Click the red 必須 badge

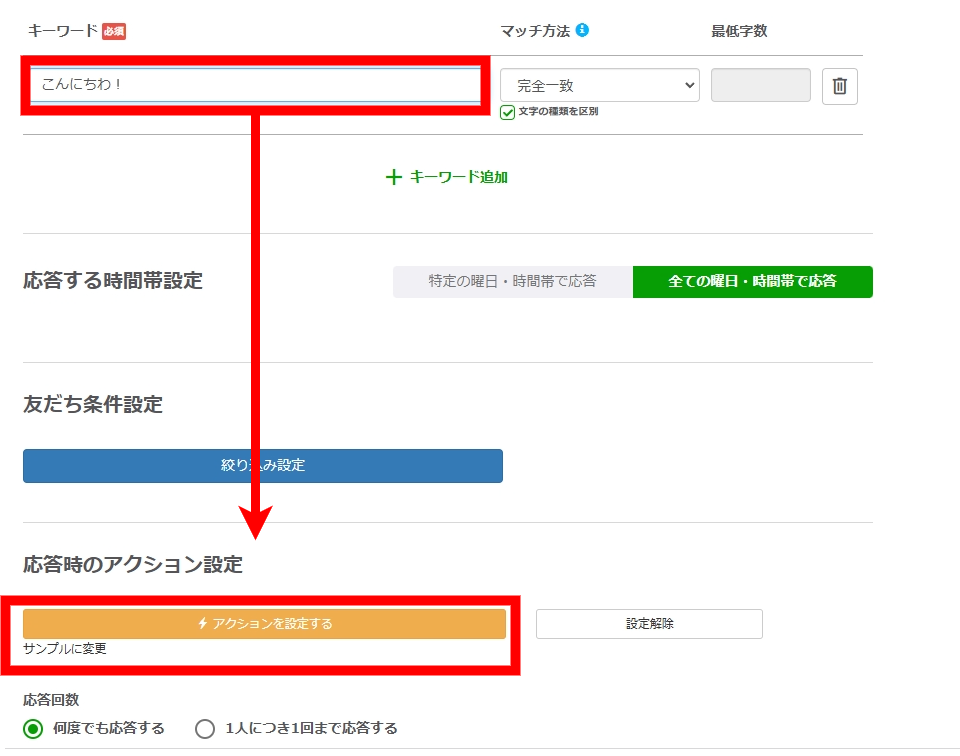[114, 31]
